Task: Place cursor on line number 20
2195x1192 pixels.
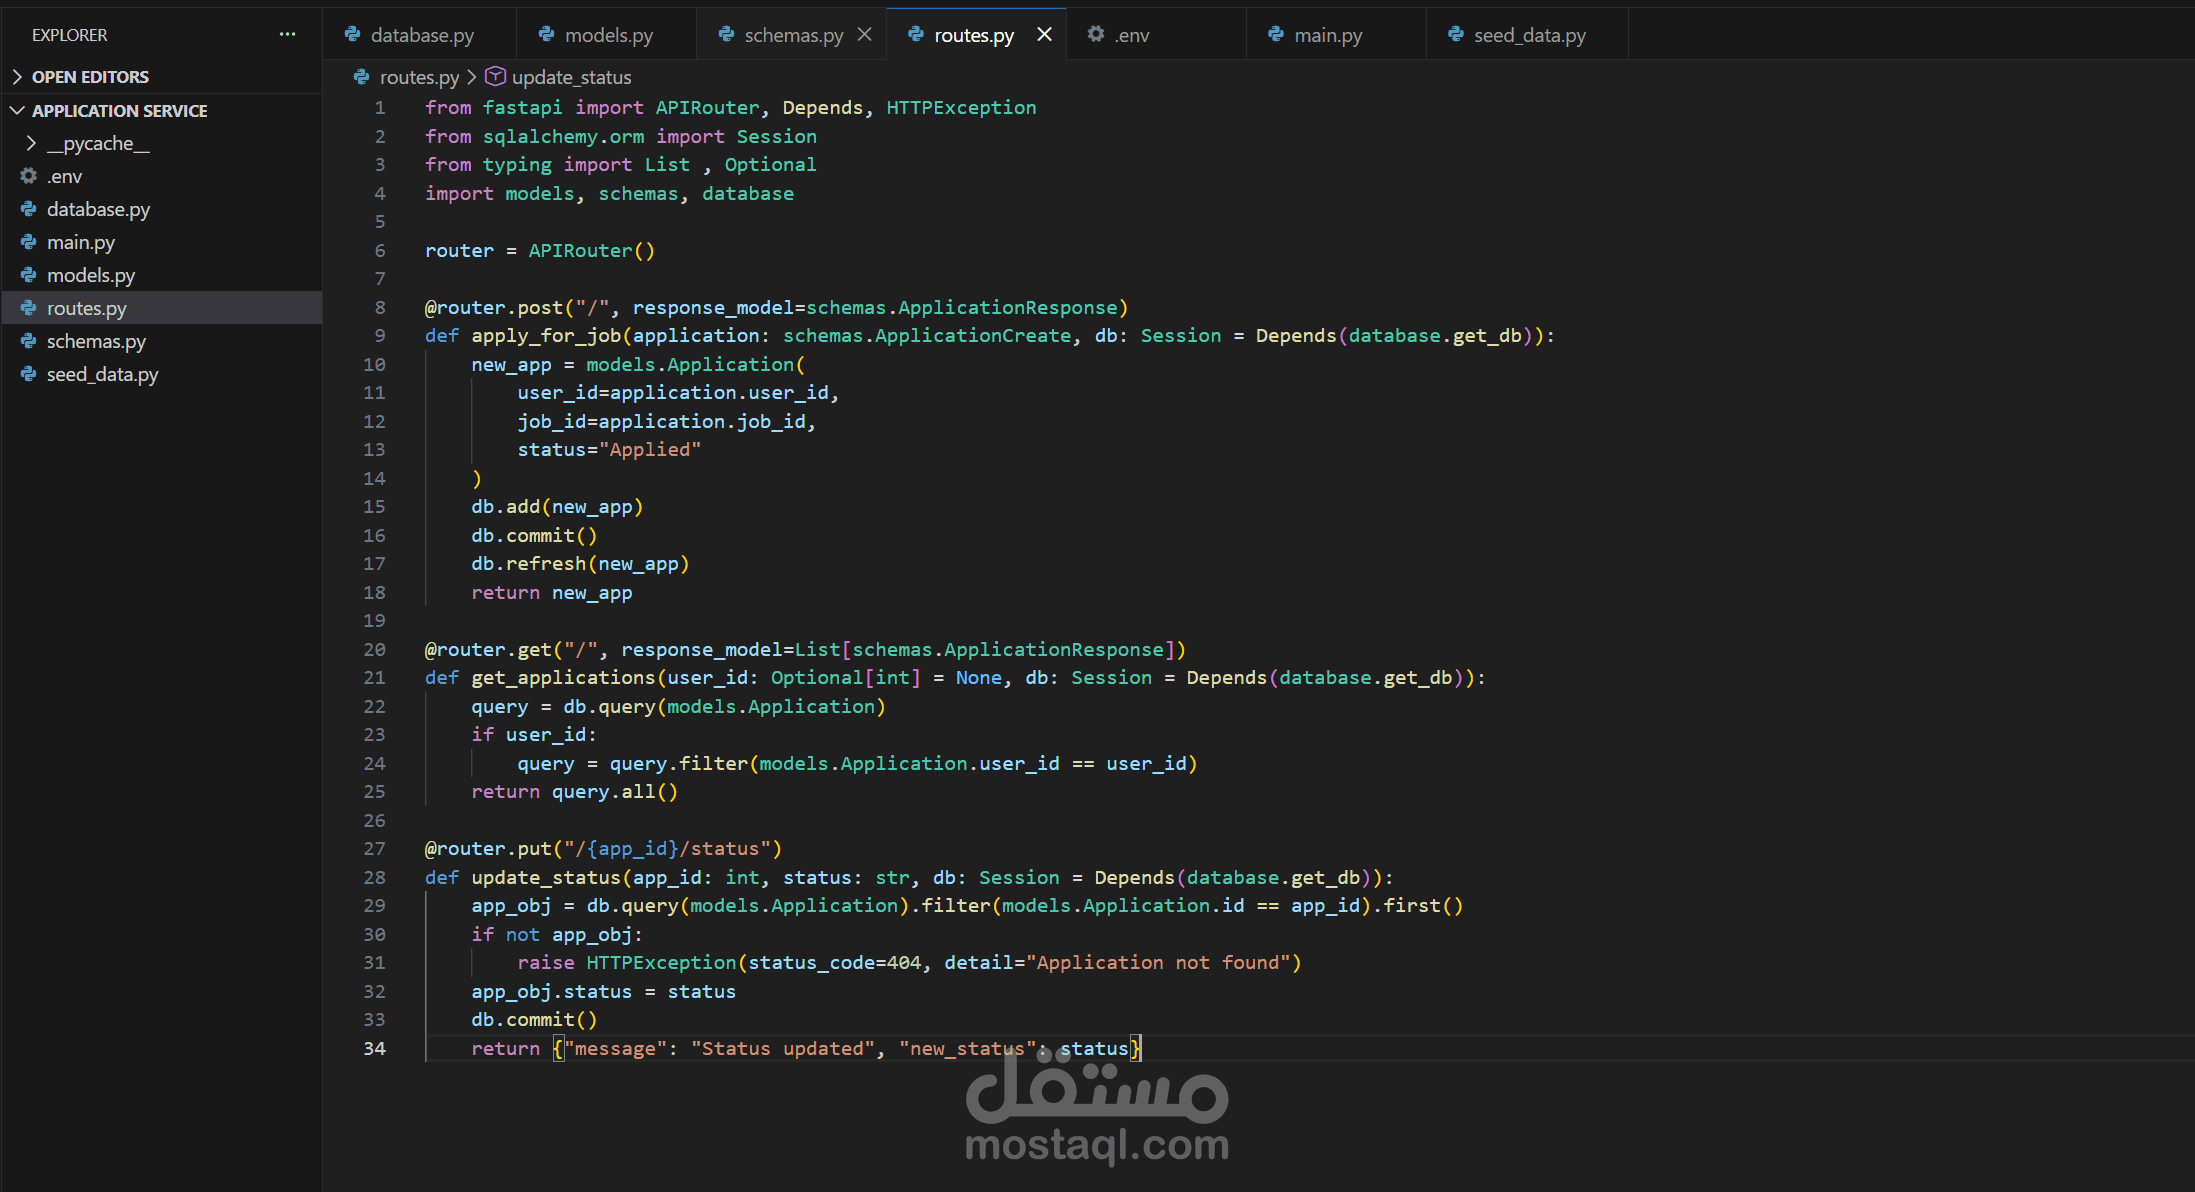Action: click(x=374, y=649)
